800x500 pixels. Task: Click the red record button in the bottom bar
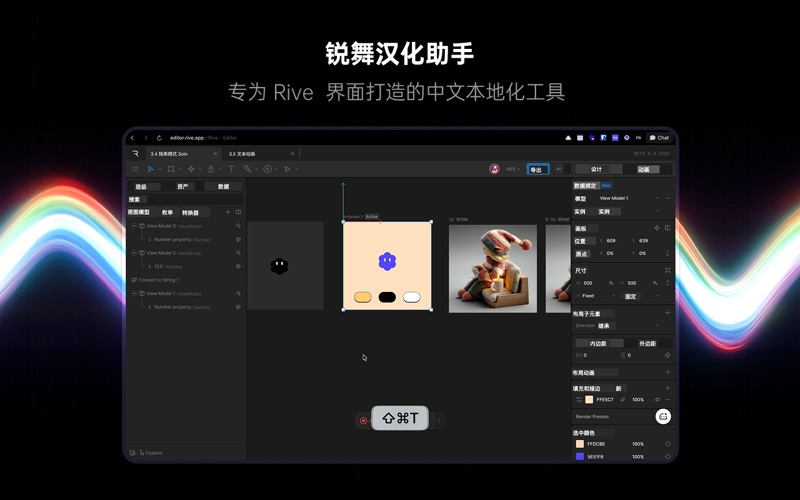tap(363, 420)
